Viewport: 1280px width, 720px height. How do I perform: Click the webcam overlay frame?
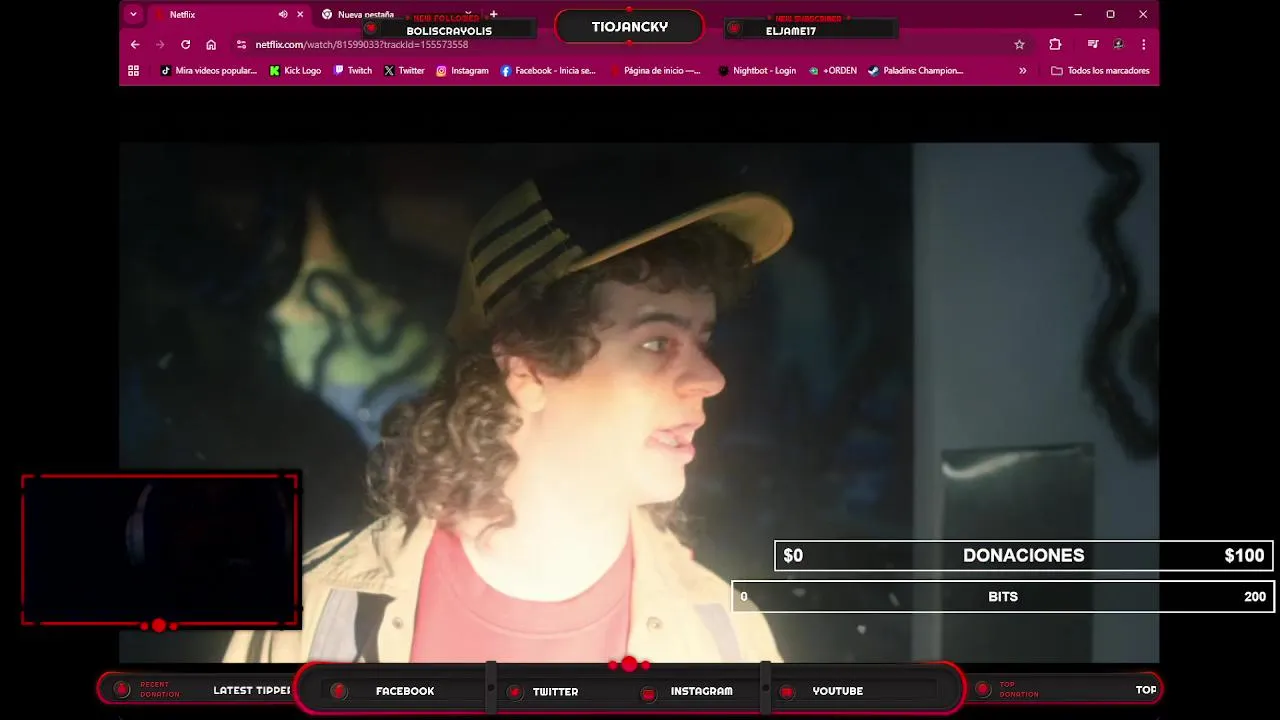point(160,551)
